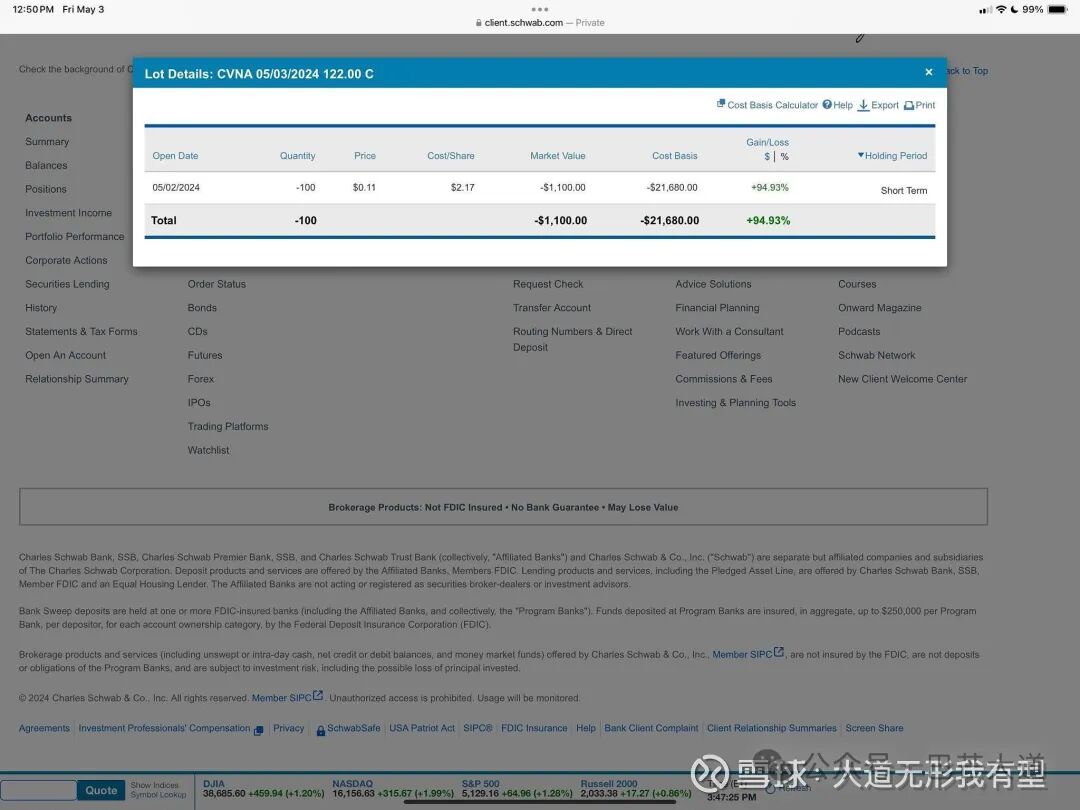Tap the battery status icon
Screen dimensions: 1080x810
click(x=1057, y=10)
